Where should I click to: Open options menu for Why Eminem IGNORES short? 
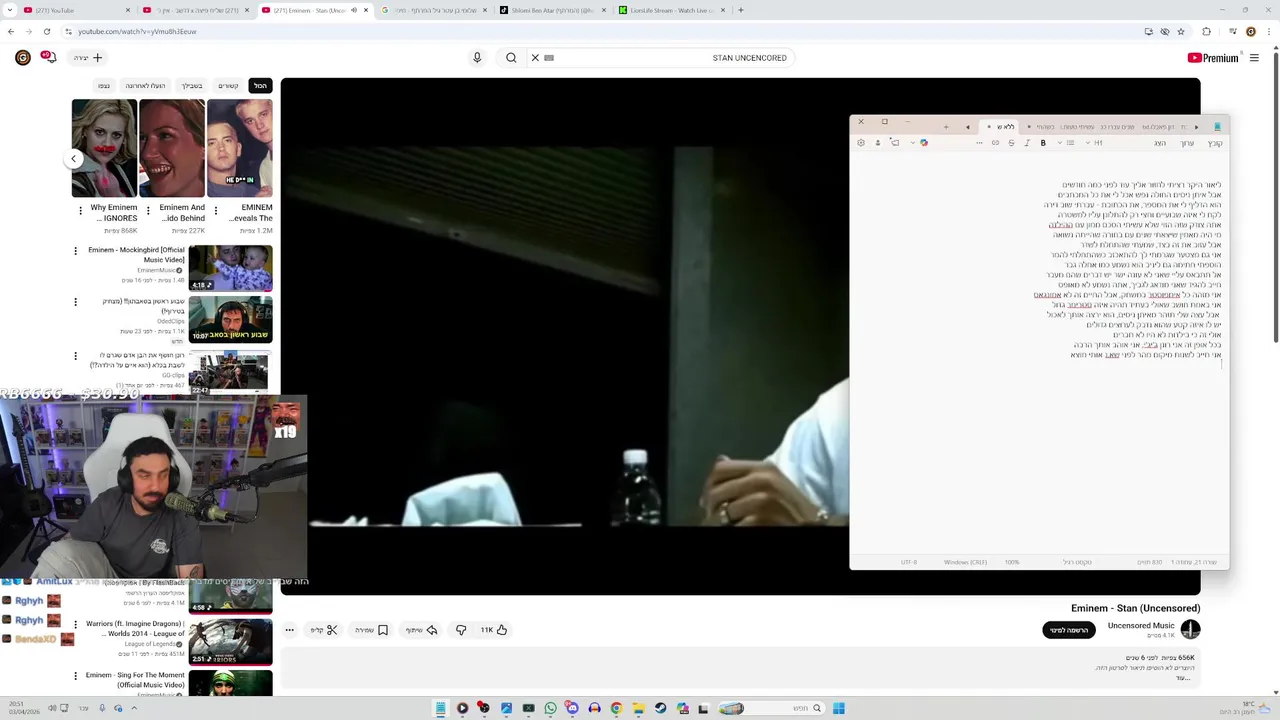[80, 211]
